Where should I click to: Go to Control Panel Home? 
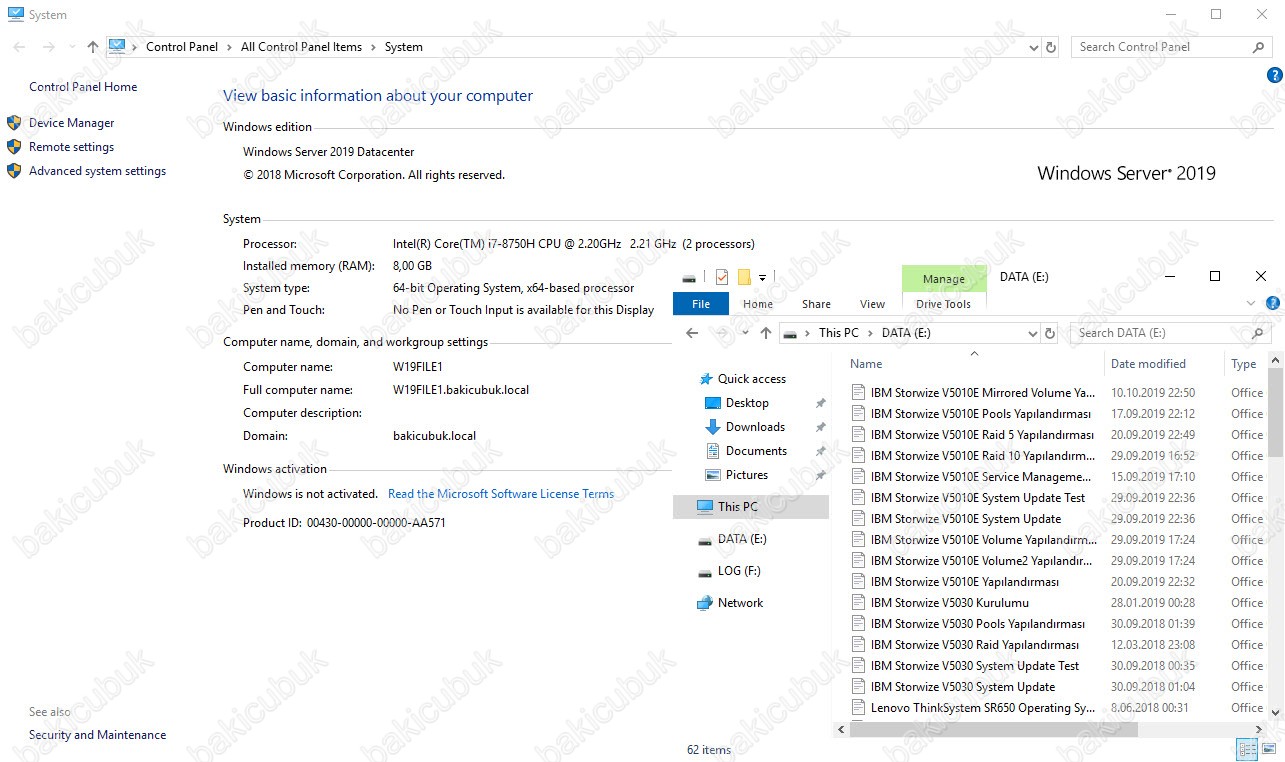coord(83,87)
